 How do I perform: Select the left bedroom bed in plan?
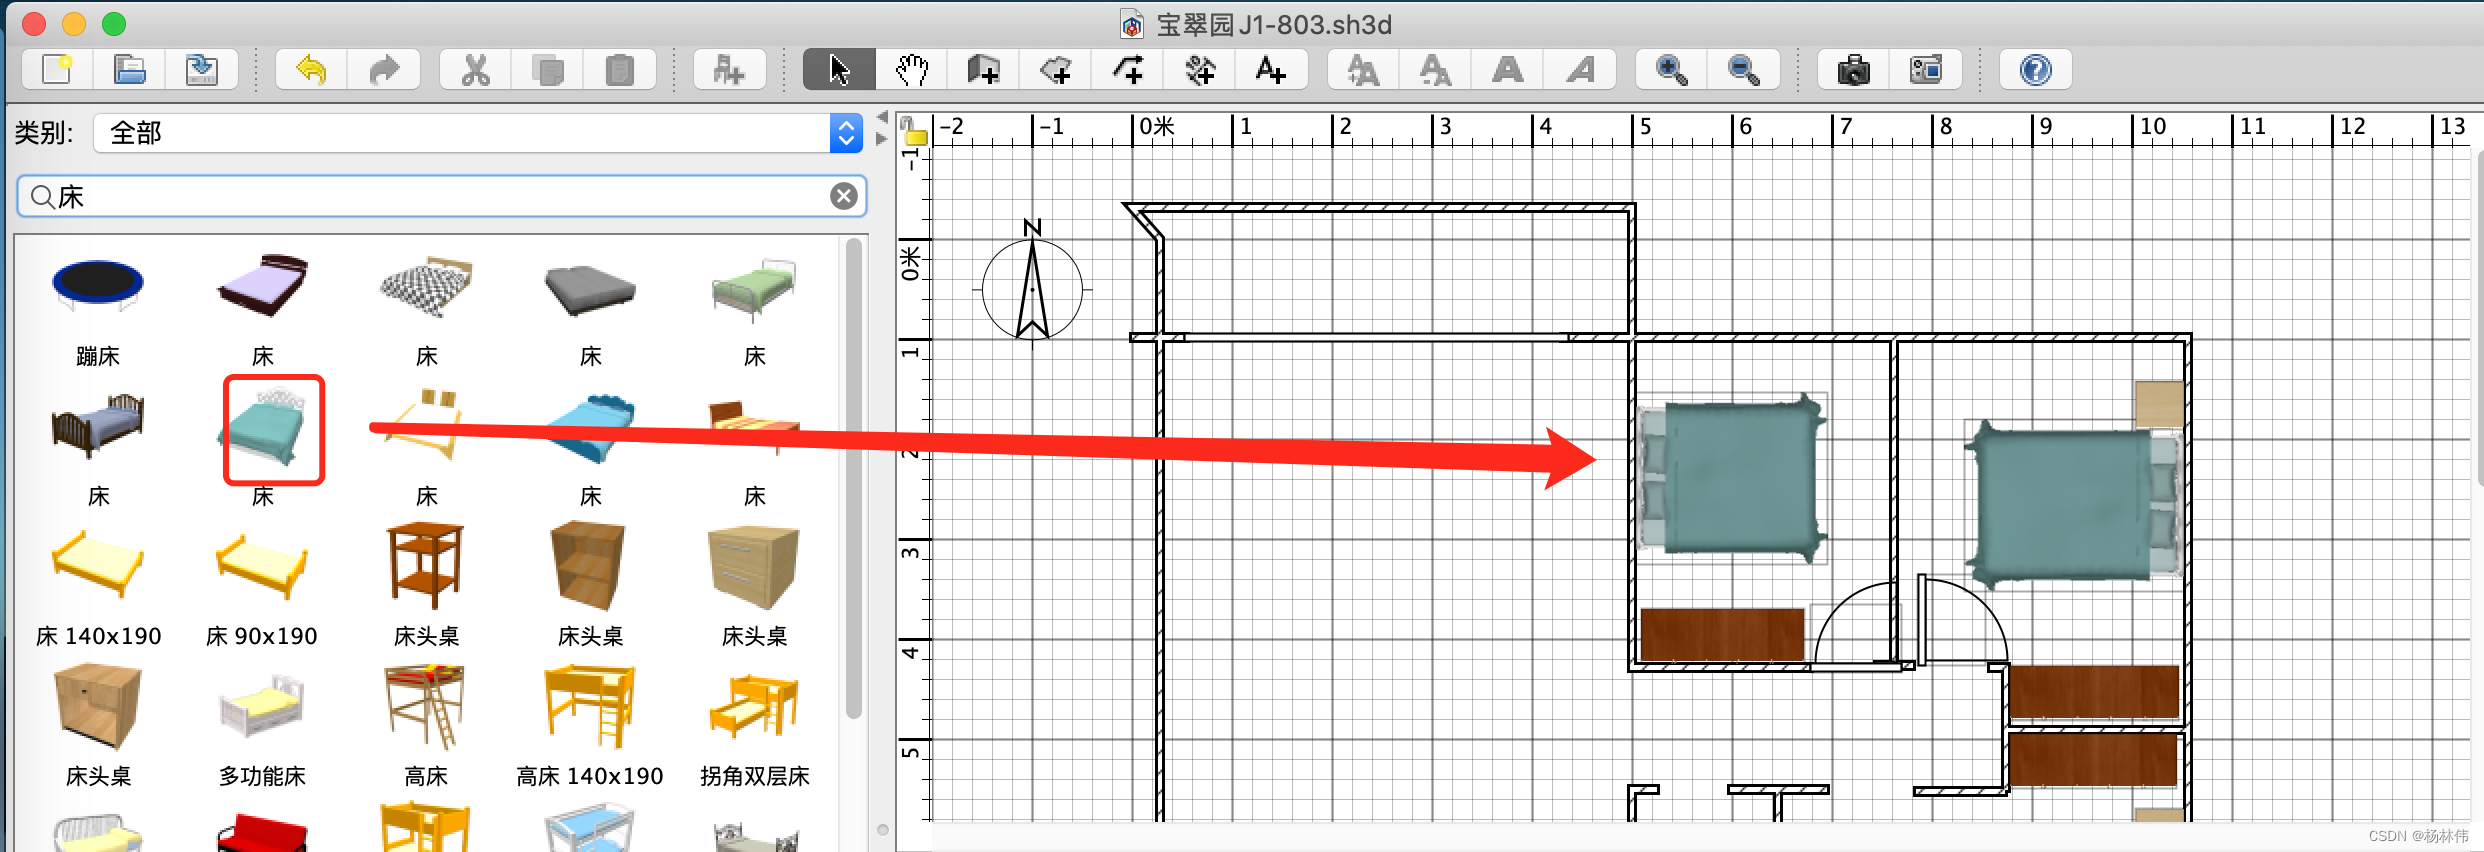tap(1734, 478)
